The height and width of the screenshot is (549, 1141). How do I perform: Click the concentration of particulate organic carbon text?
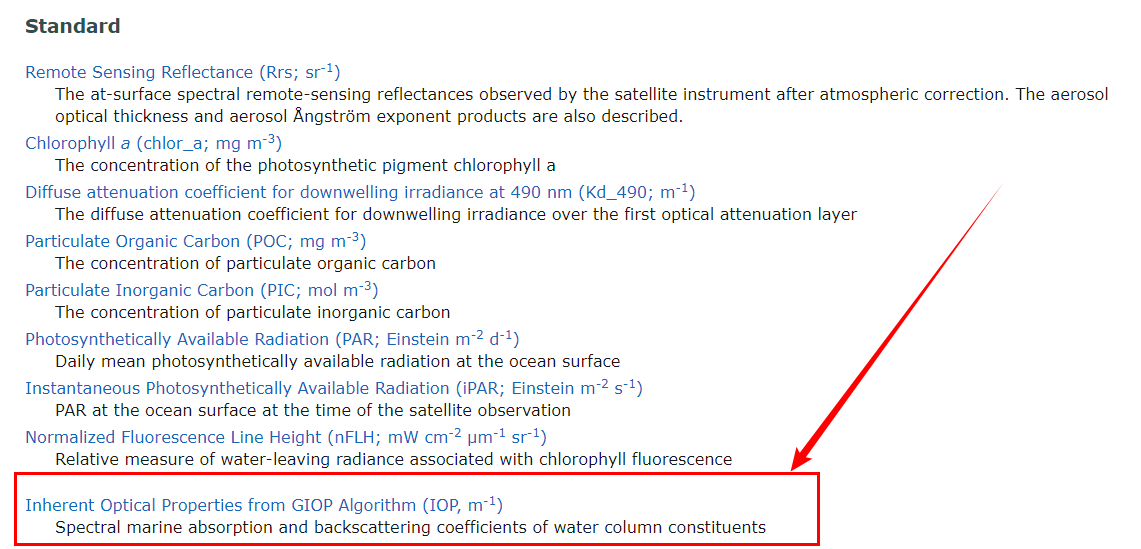245,263
